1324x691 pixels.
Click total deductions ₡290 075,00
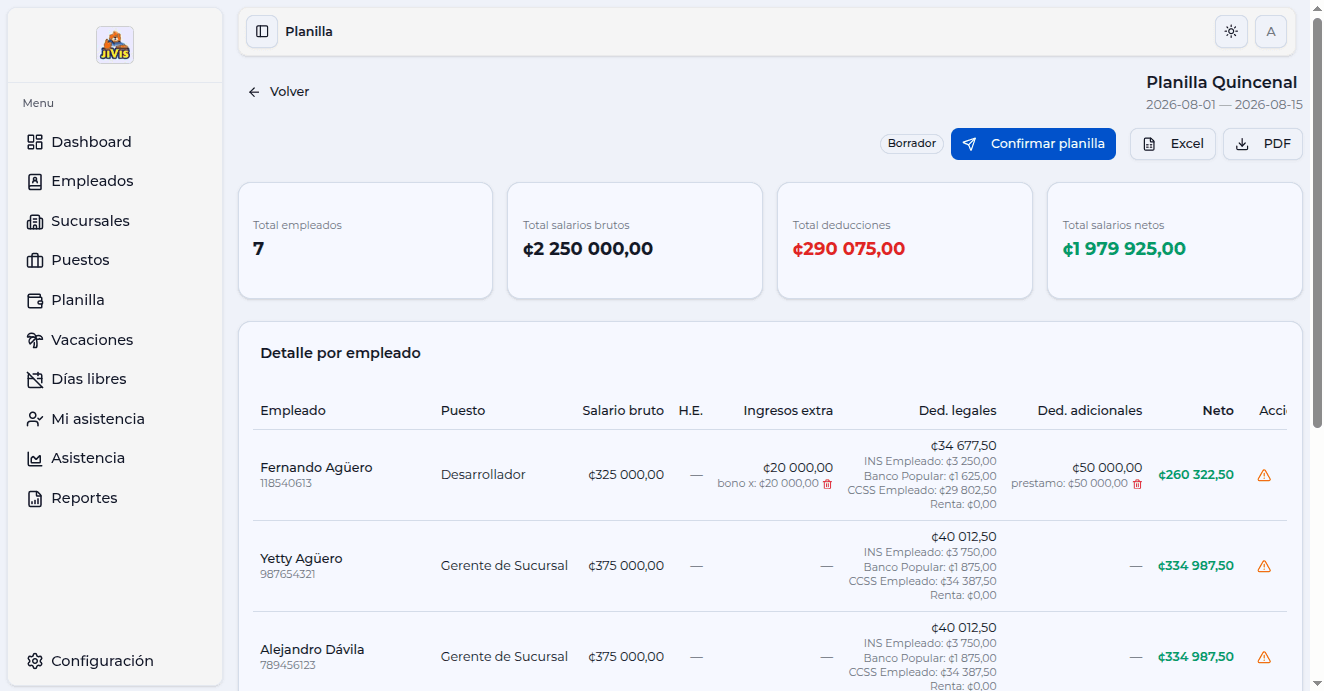pyautogui.click(x=849, y=249)
